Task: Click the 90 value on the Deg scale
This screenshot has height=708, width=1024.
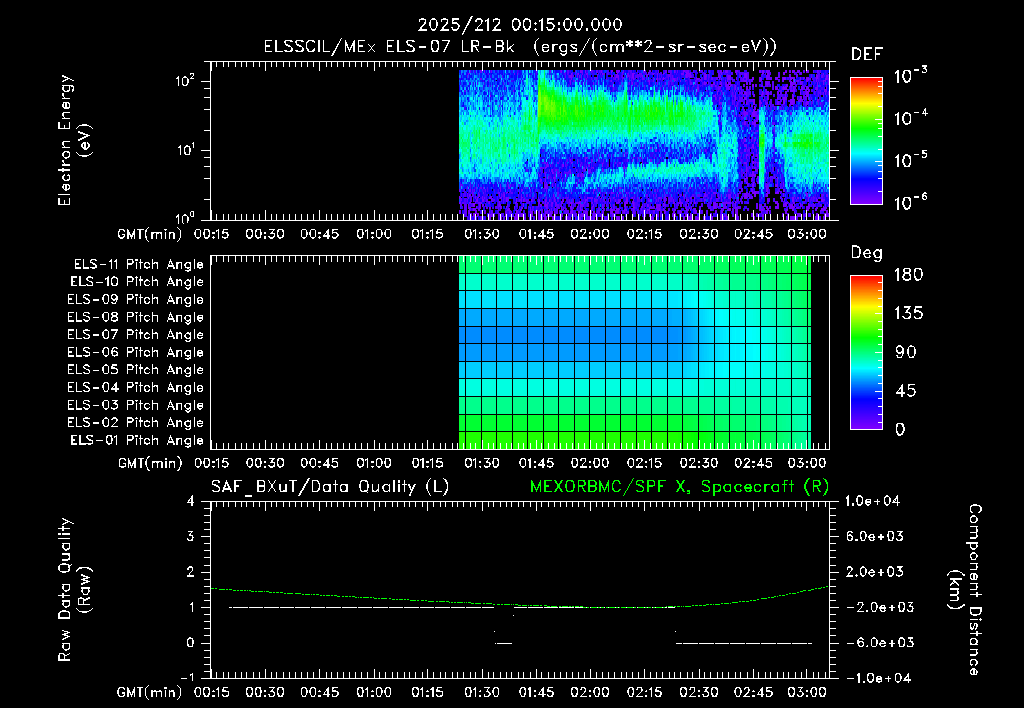Action: (x=906, y=352)
